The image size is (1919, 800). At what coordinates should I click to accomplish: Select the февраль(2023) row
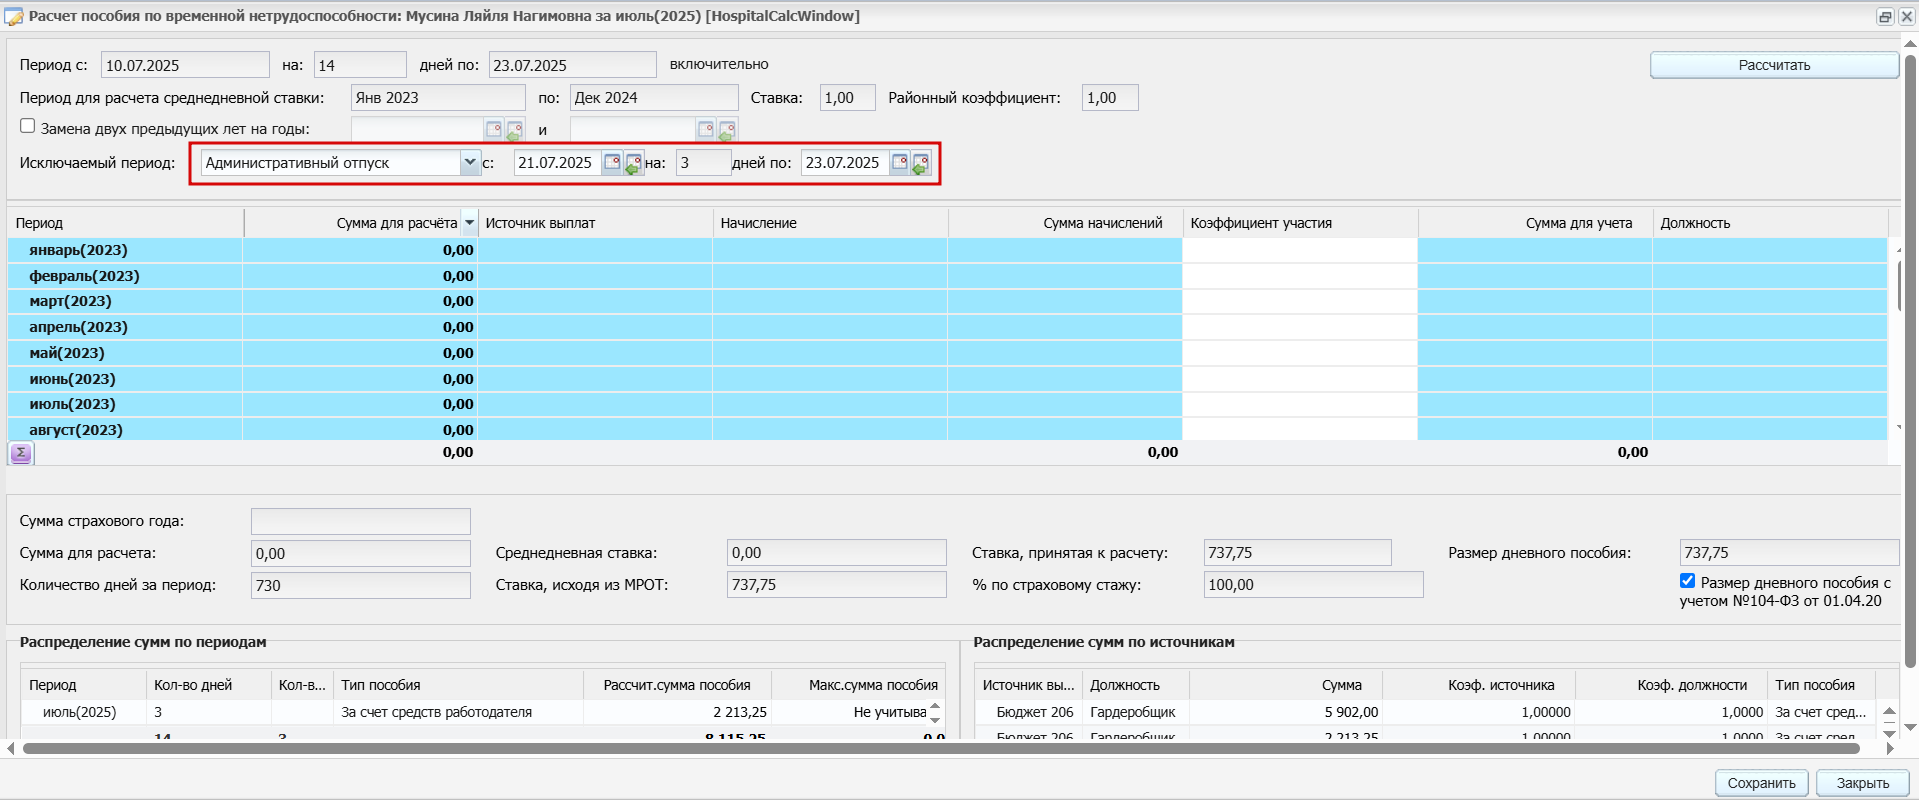point(948,276)
